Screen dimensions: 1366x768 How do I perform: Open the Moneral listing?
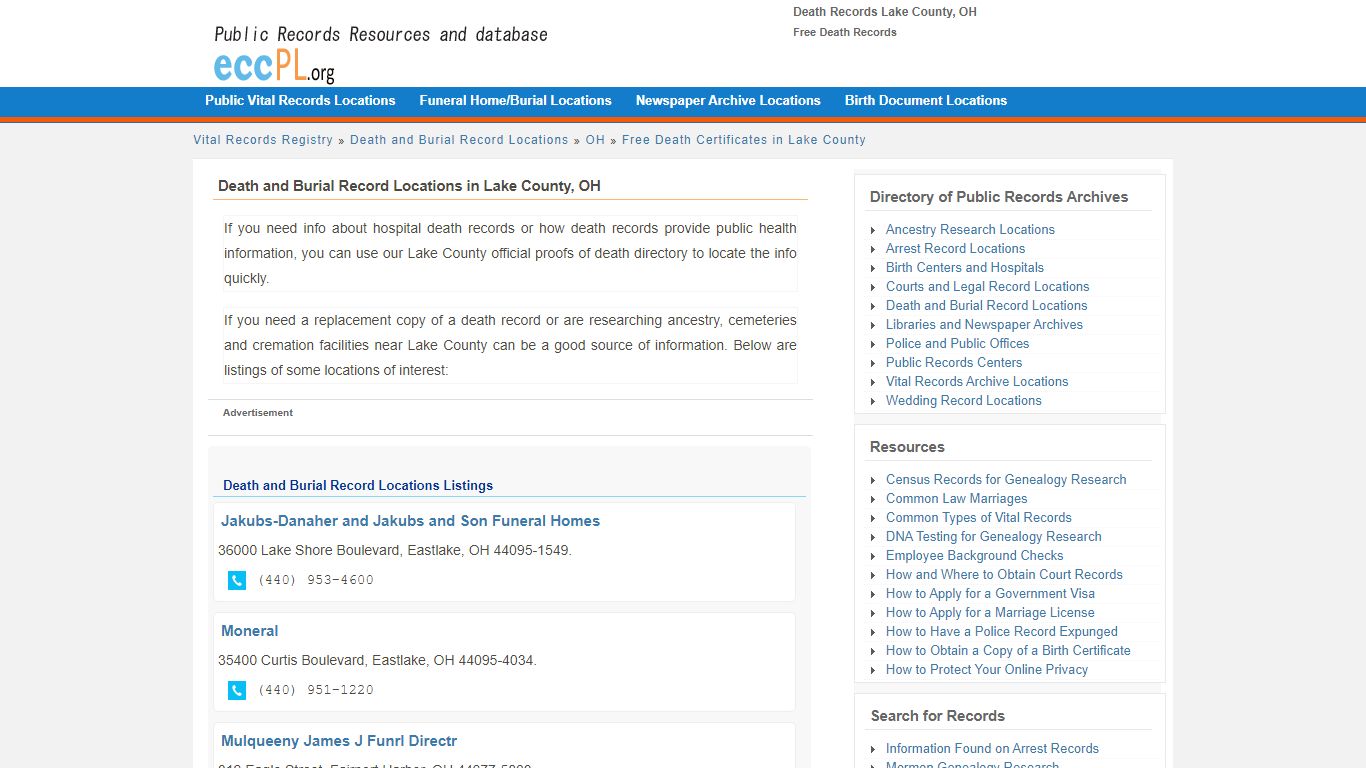click(249, 631)
